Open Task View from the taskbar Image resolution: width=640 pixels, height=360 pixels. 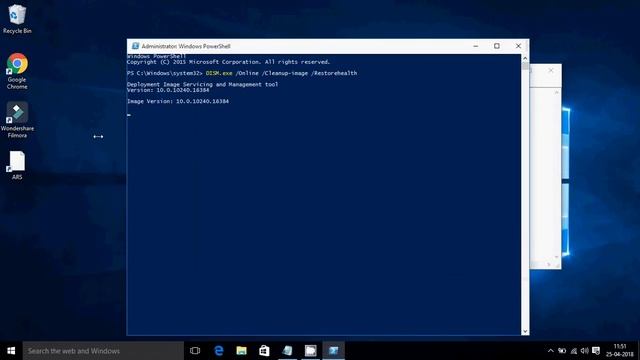[195, 351]
